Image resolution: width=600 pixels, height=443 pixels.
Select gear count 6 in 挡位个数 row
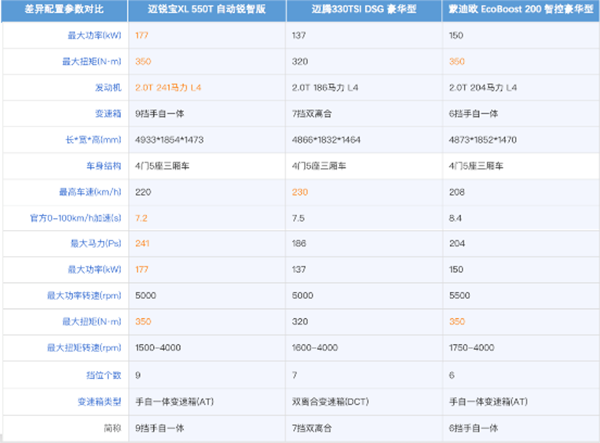tap(452, 375)
